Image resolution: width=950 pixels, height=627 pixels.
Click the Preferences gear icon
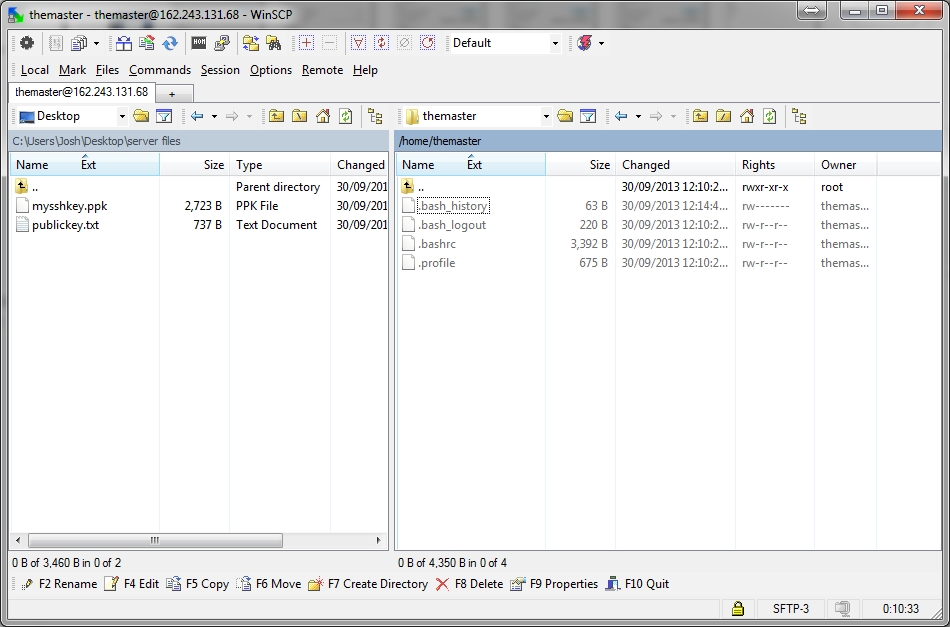27,43
